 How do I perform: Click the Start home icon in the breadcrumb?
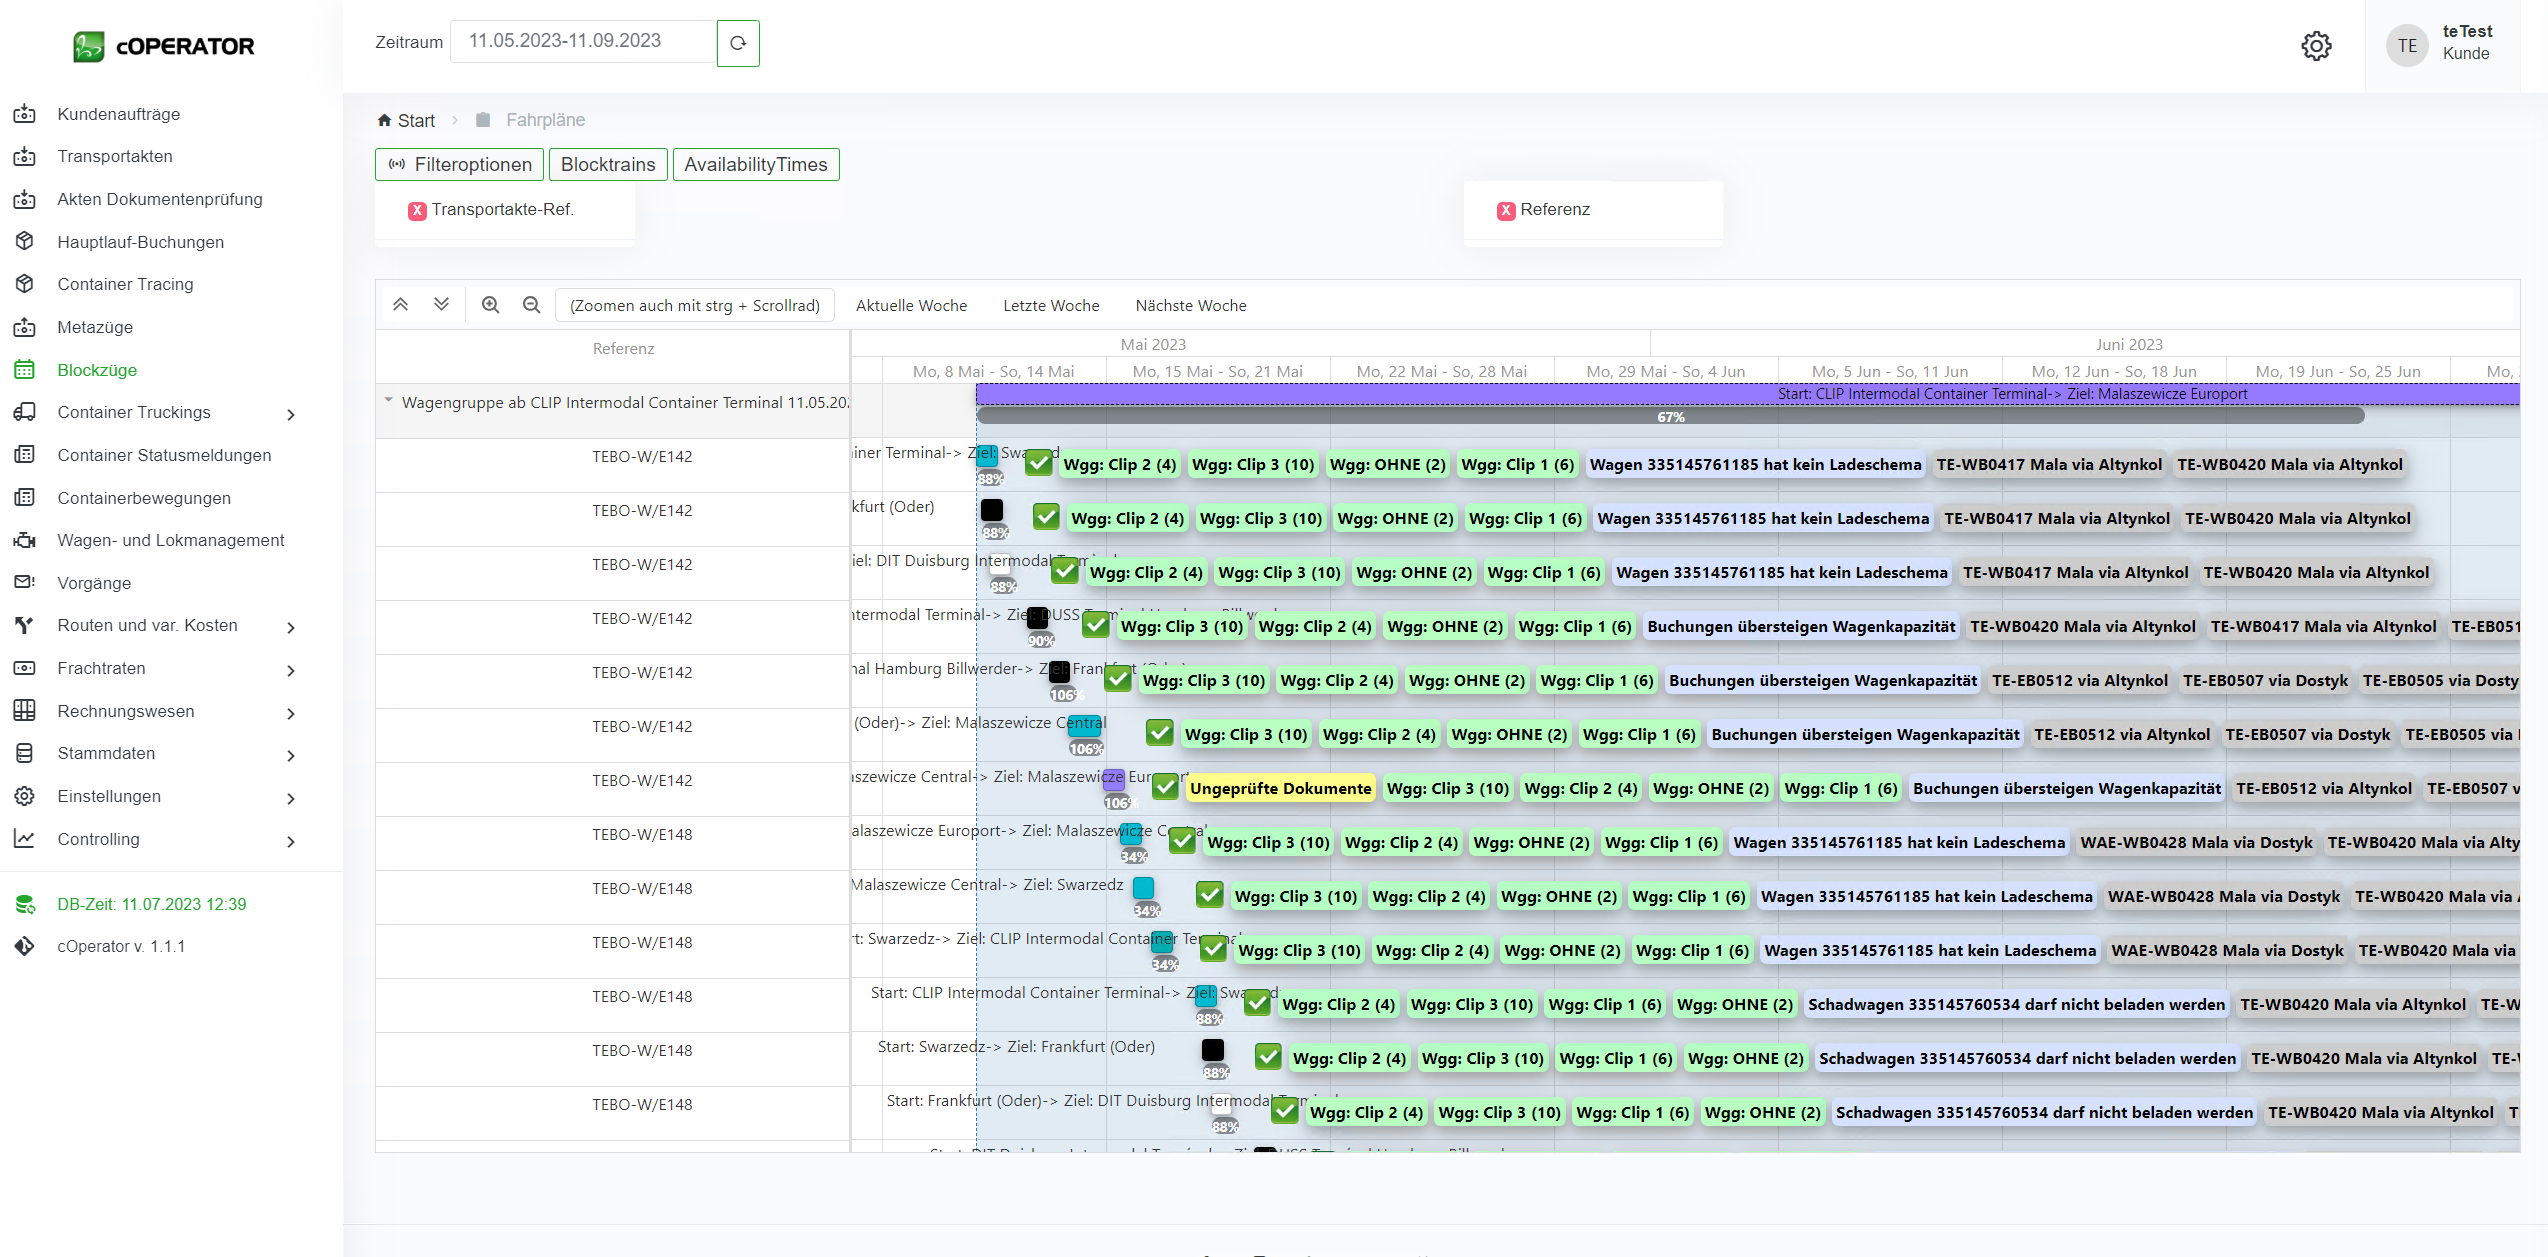pyautogui.click(x=384, y=120)
